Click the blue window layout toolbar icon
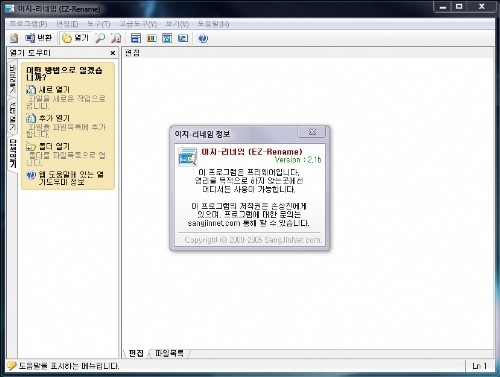Screen dimensions: 500x377 136,38
